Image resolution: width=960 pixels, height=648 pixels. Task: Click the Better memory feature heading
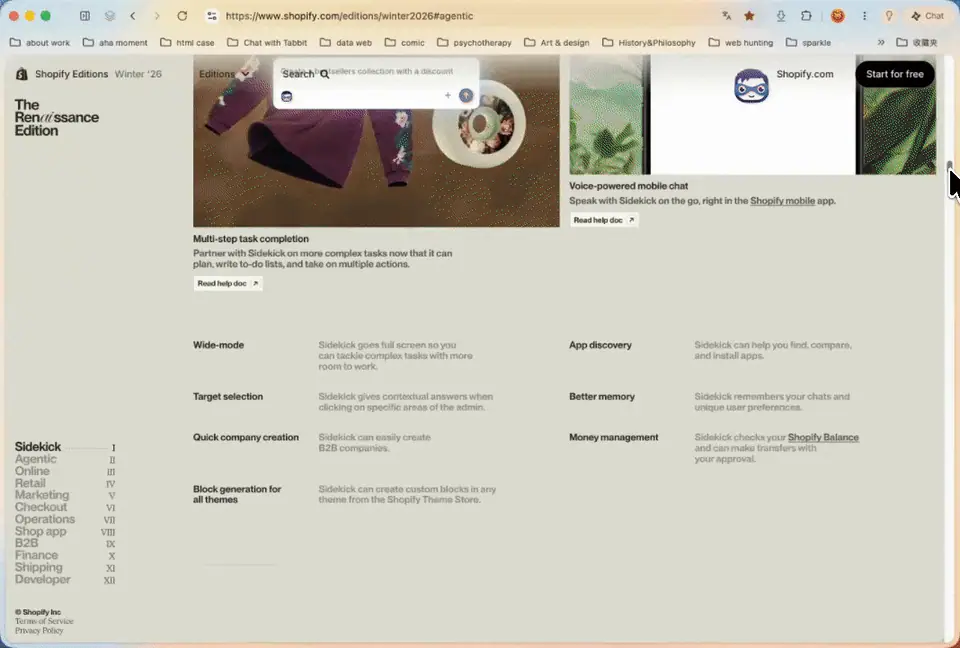602,397
